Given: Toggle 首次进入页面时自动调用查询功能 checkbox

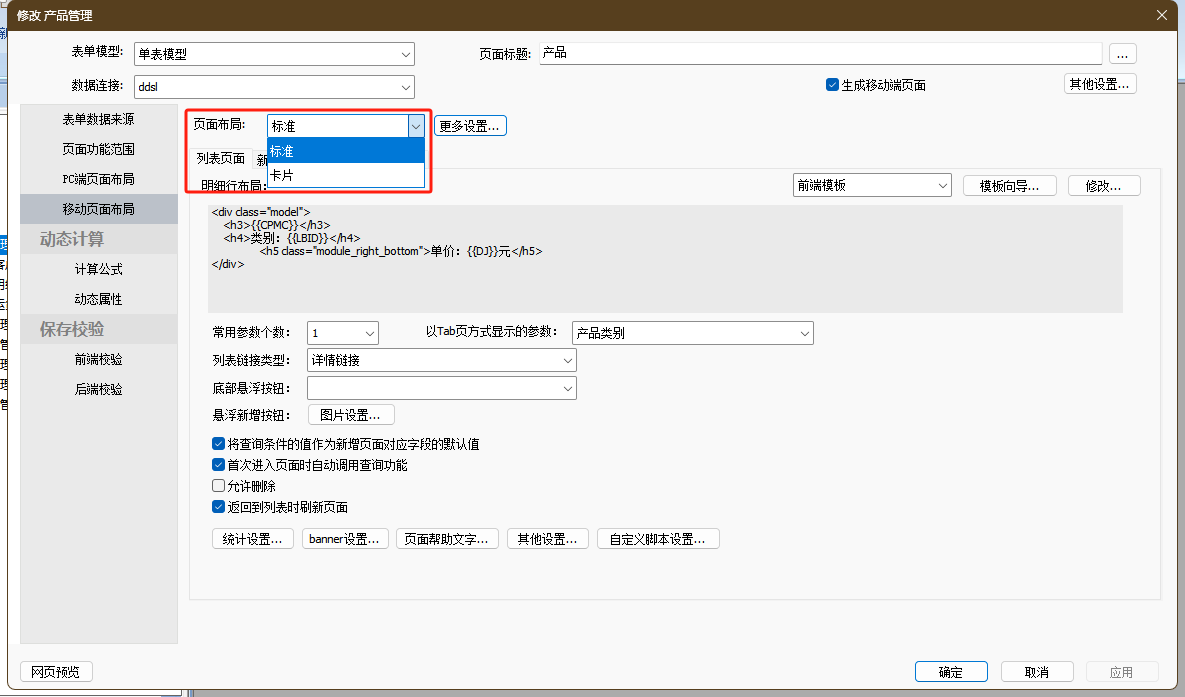Looking at the screenshot, I should (x=219, y=465).
